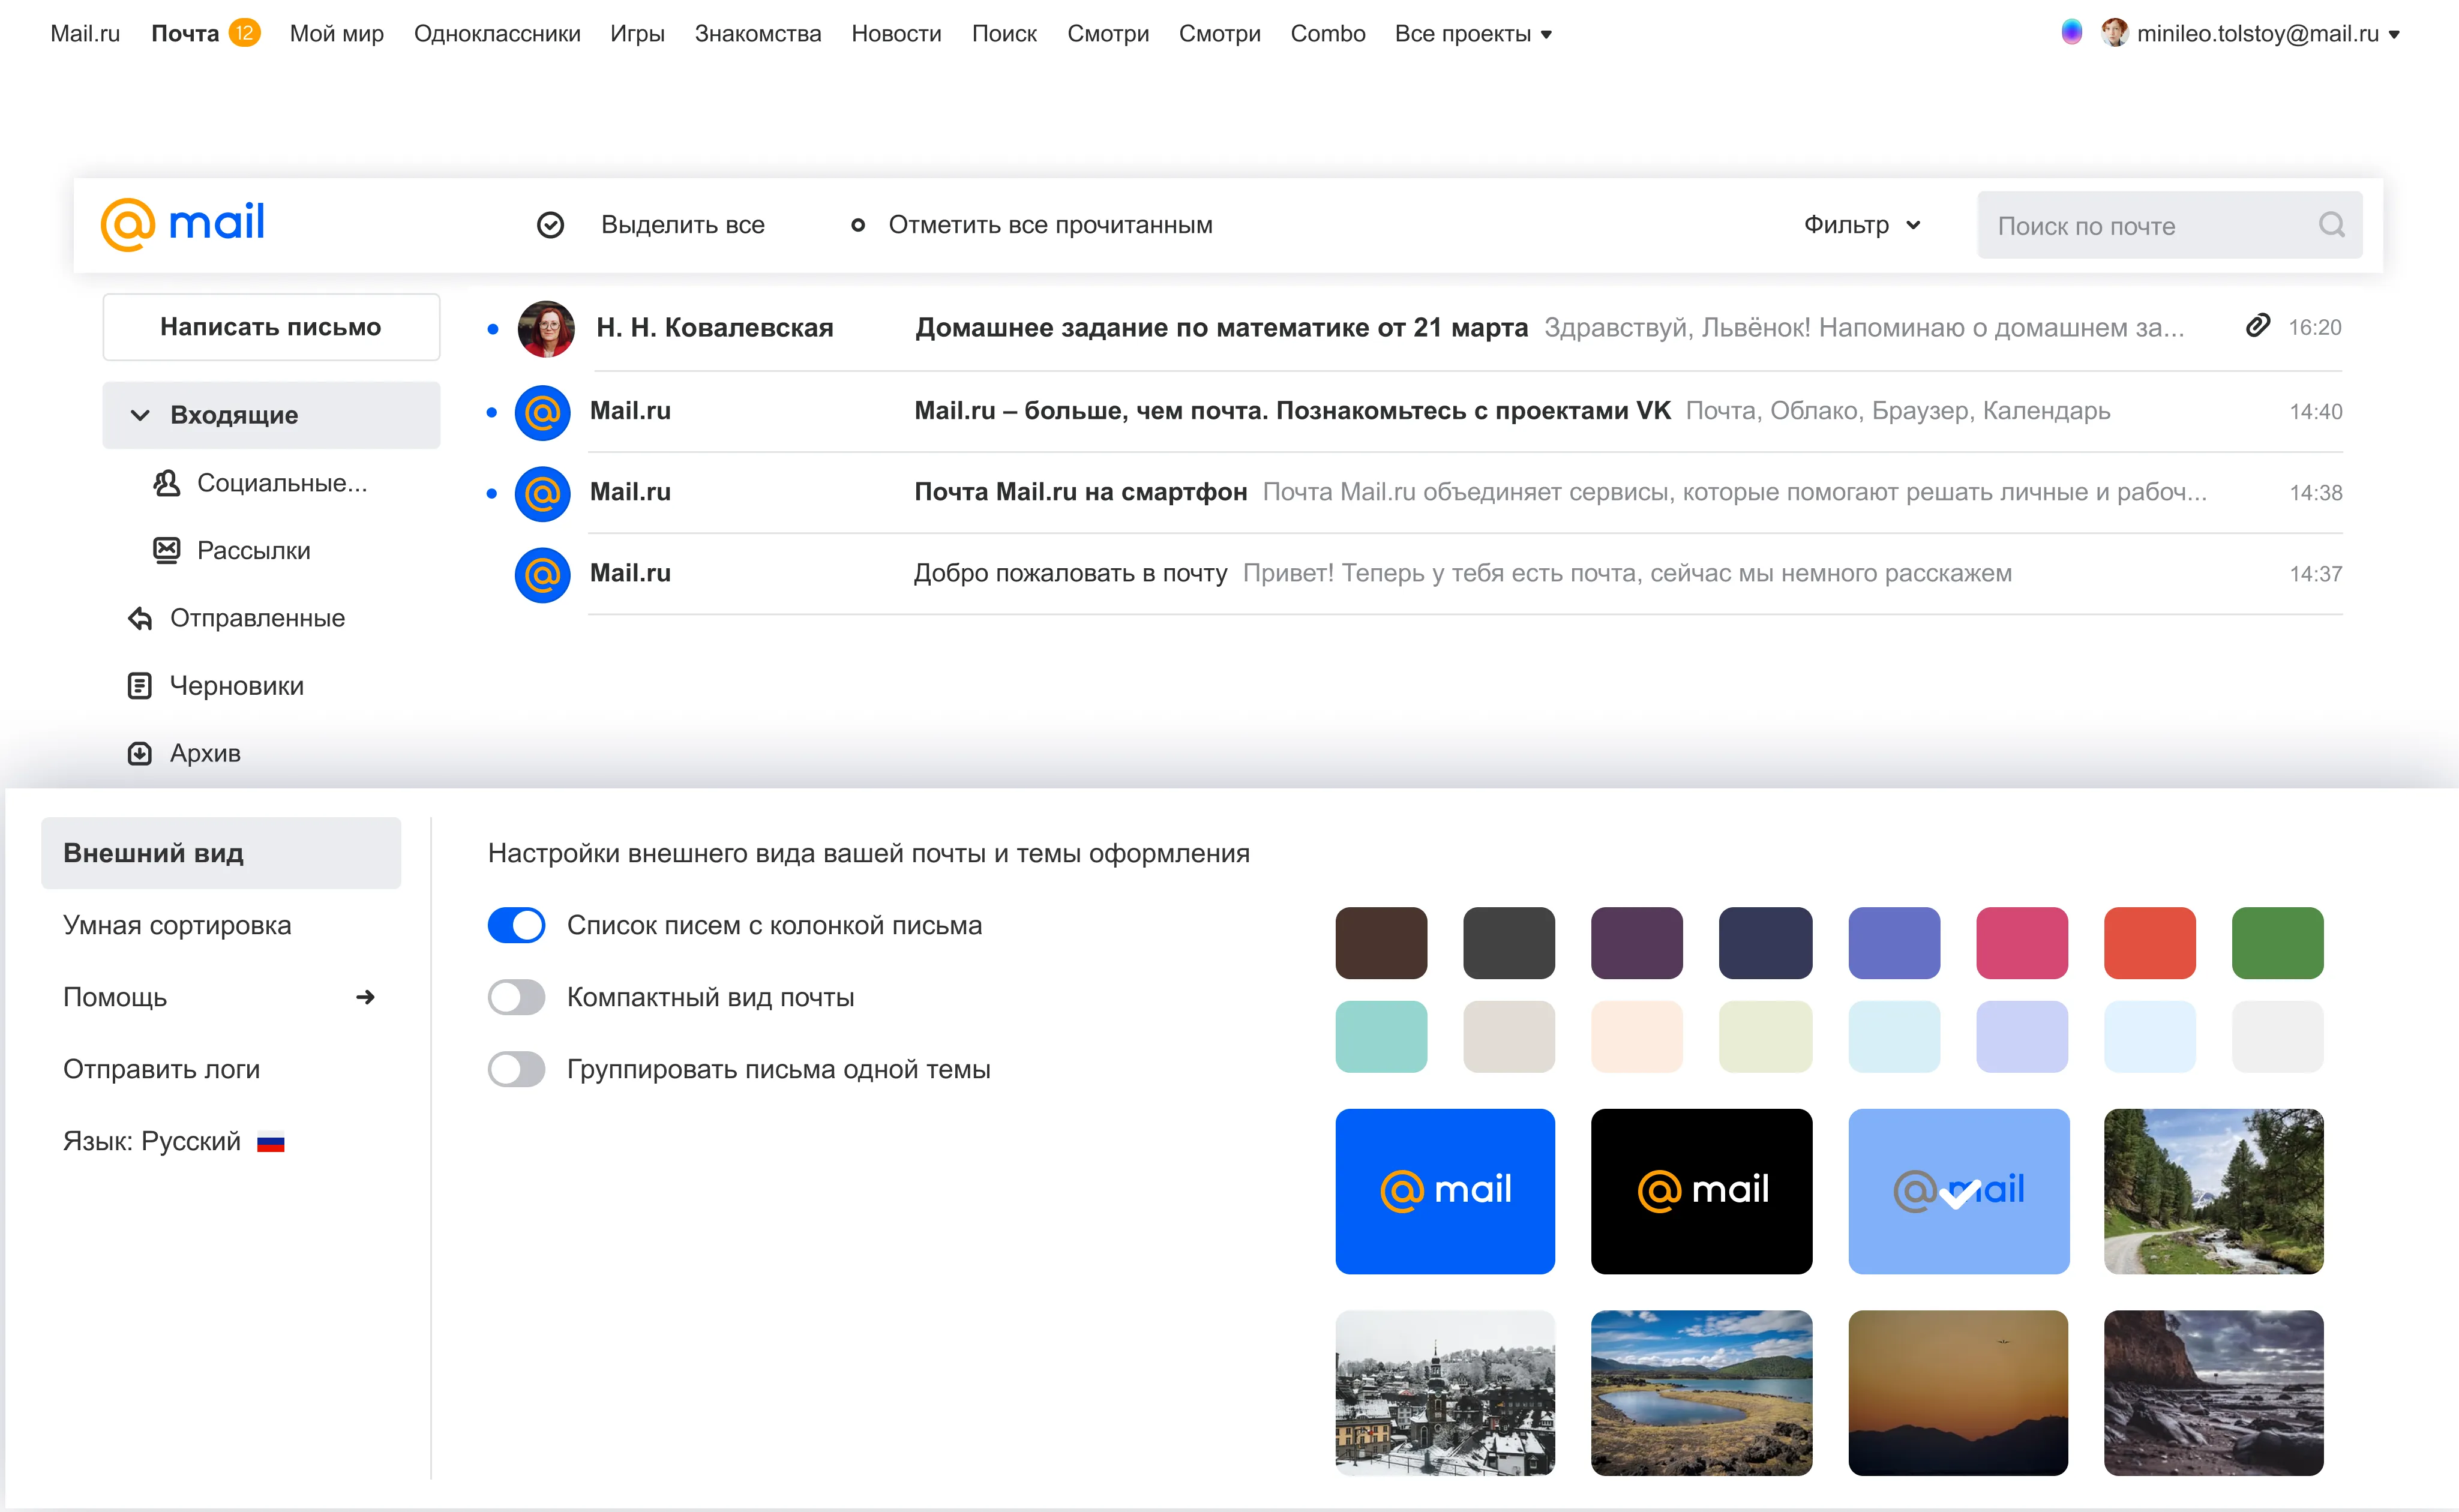Click the Russian flag icon
The height and width of the screenshot is (1512, 2459).
[x=270, y=1142]
